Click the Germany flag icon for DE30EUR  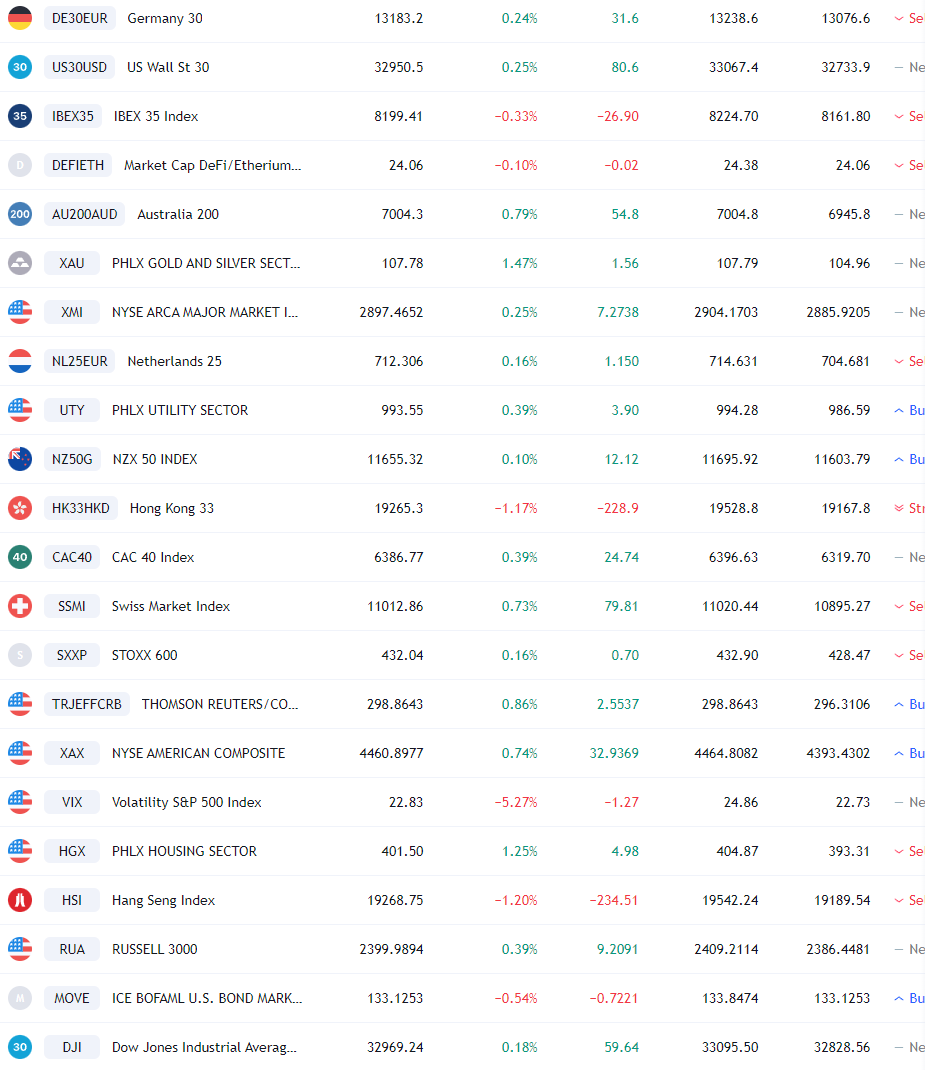click(x=20, y=18)
